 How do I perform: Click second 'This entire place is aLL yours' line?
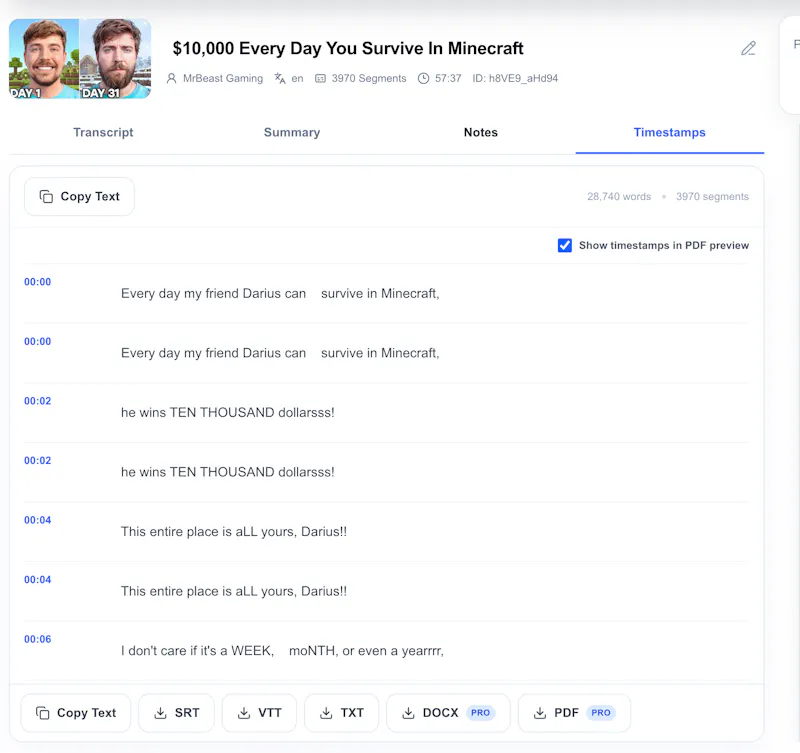pos(234,591)
